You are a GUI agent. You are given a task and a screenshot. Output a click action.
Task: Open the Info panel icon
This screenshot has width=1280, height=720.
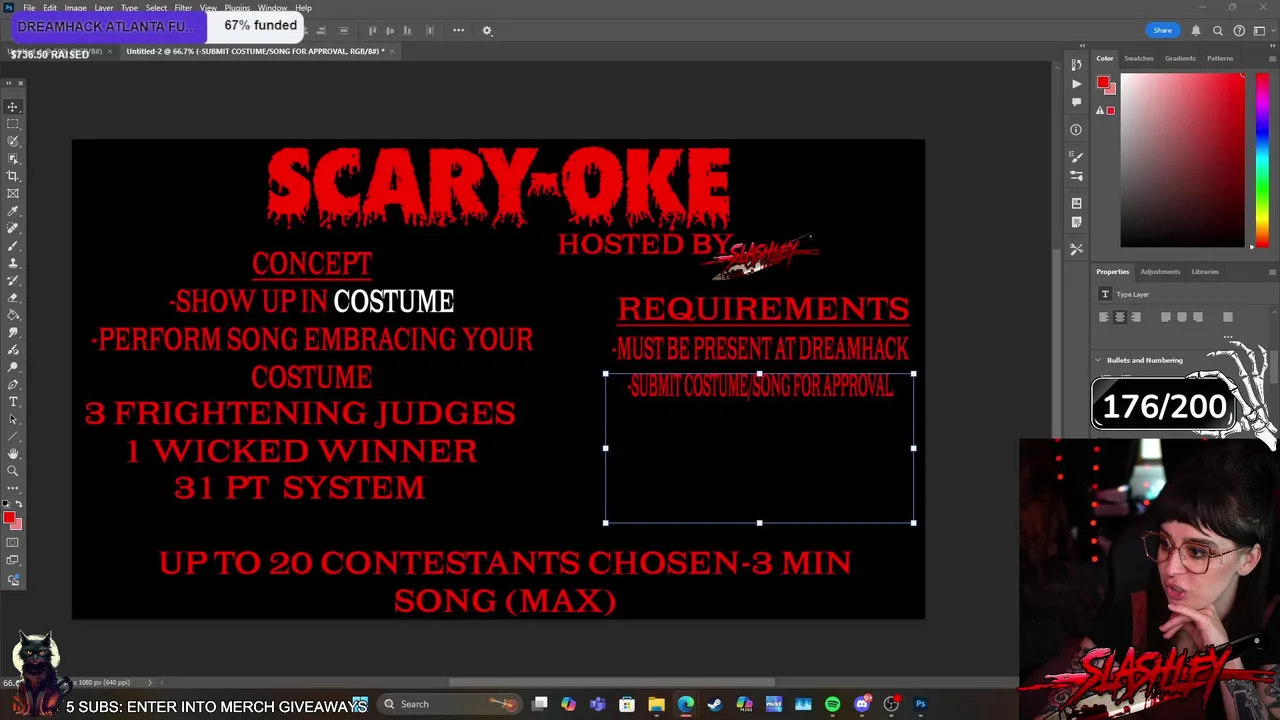(x=1076, y=129)
